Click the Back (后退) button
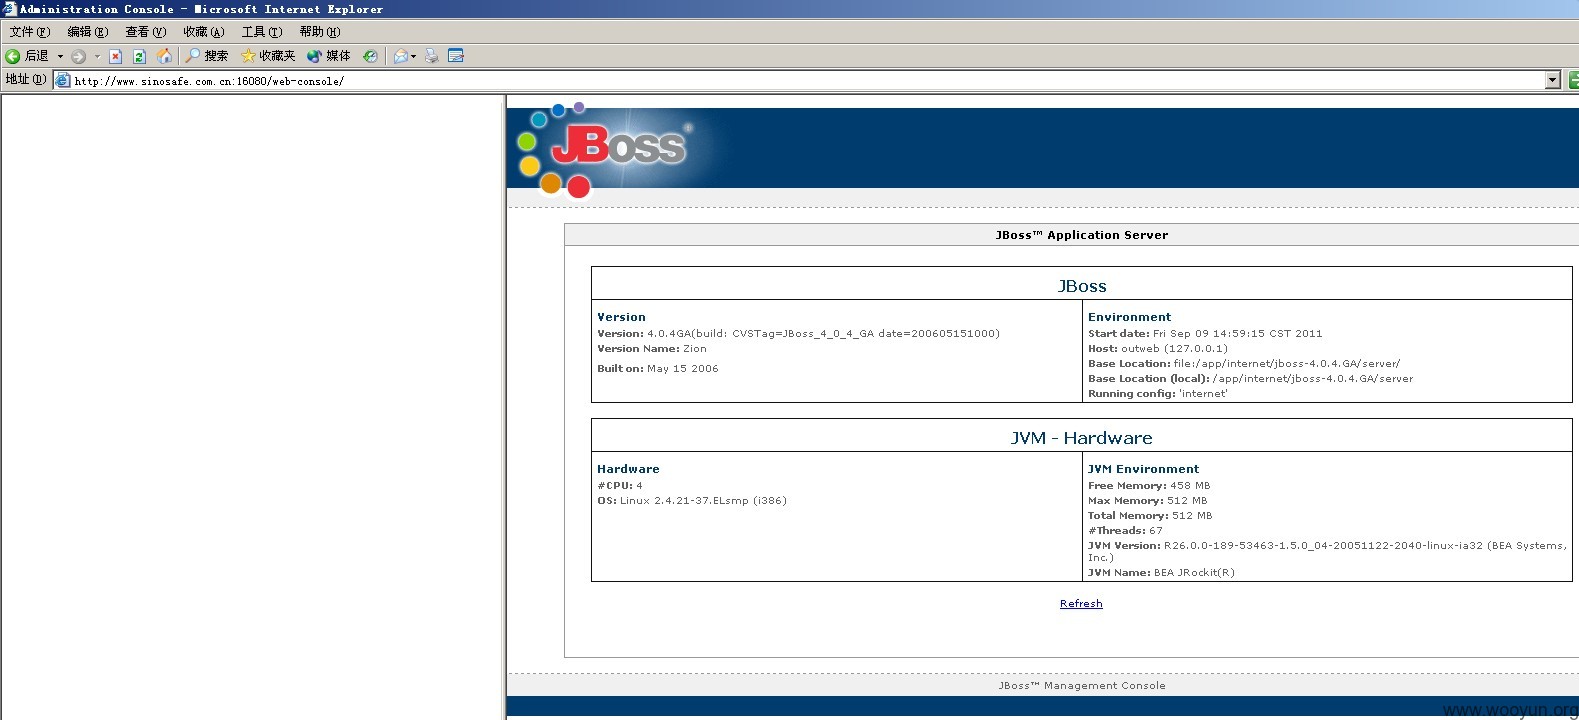This screenshot has width=1579, height=720. coord(27,56)
